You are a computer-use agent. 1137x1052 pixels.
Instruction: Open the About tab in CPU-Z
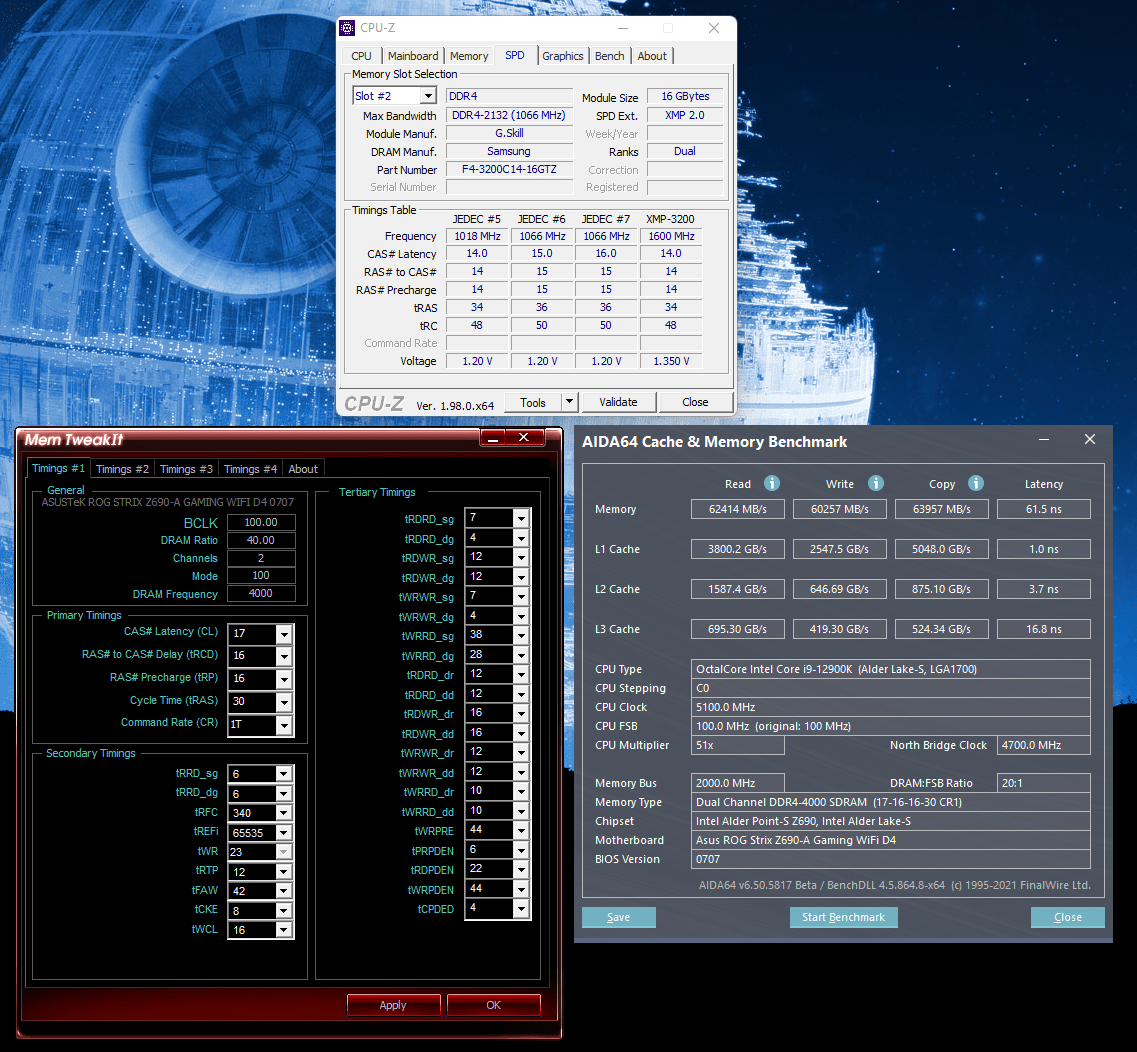pos(652,56)
